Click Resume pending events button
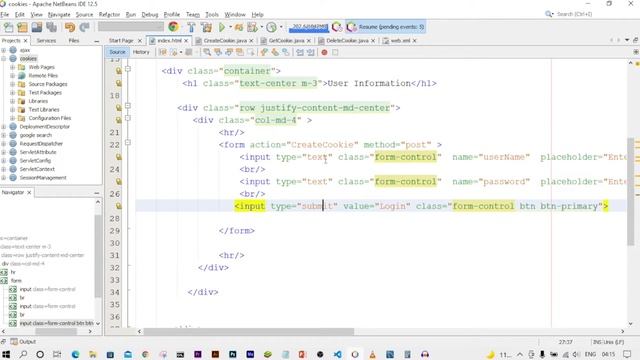 [x=386, y=27]
